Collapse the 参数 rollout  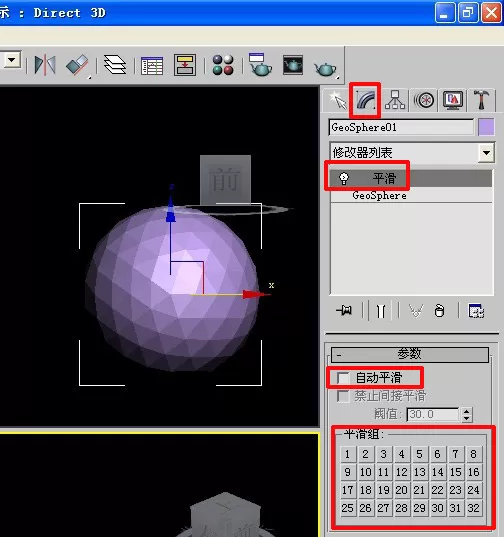point(410,354)
